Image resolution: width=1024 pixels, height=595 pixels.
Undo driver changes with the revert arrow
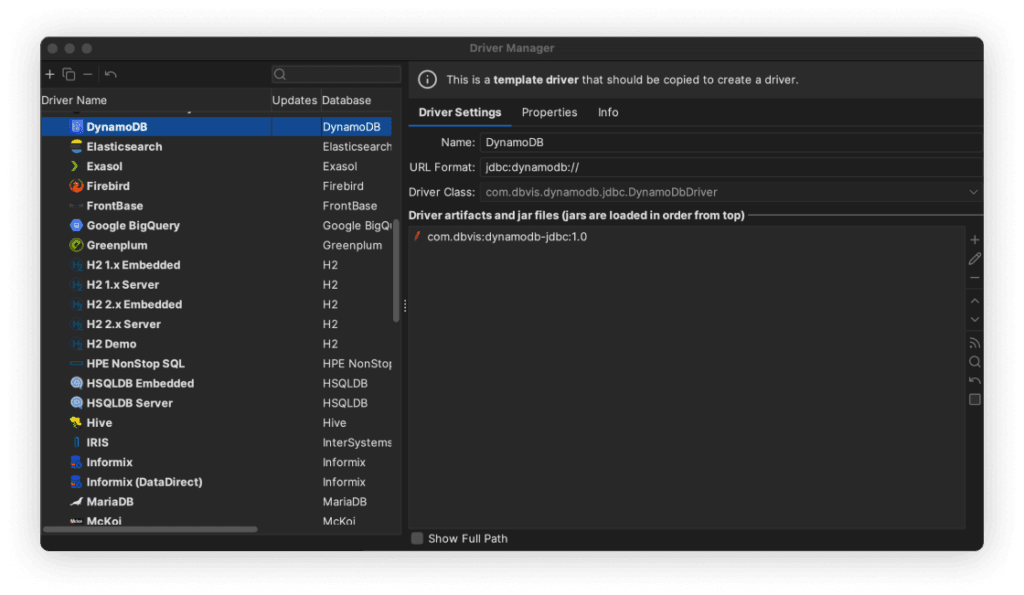tap(111, 74)
